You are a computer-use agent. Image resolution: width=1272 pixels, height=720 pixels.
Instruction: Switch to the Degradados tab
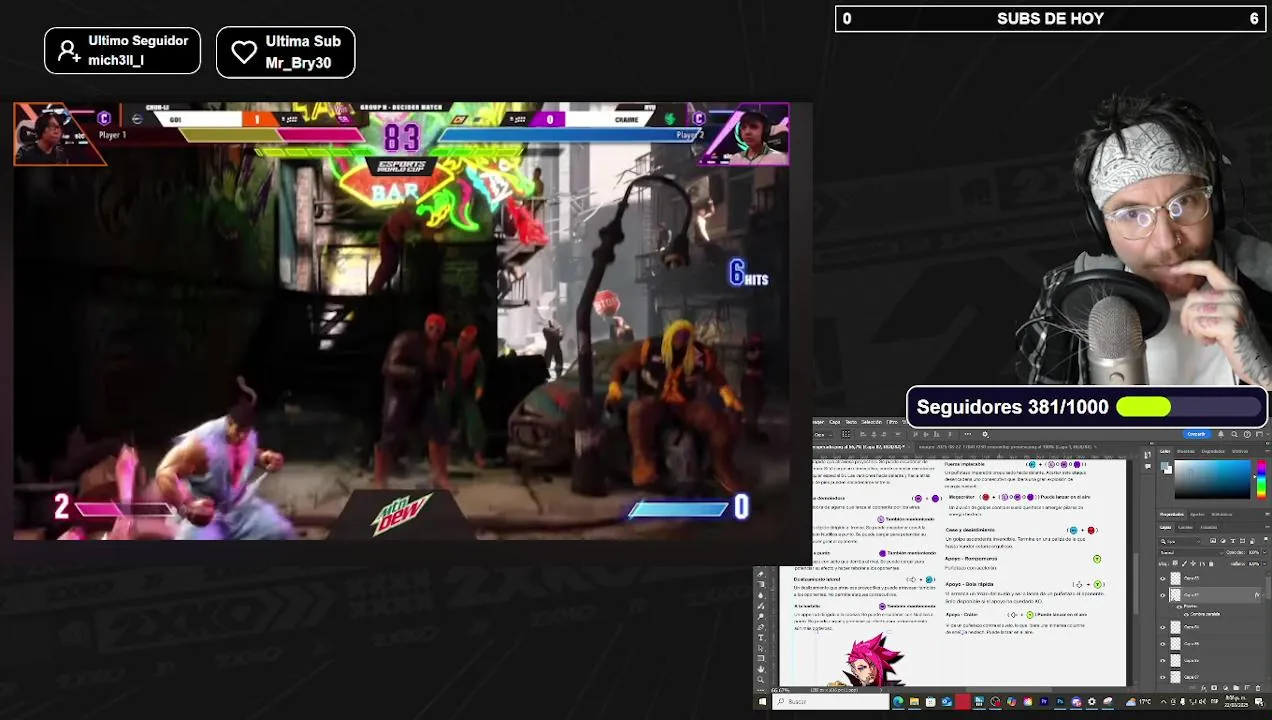[1213, 451]
